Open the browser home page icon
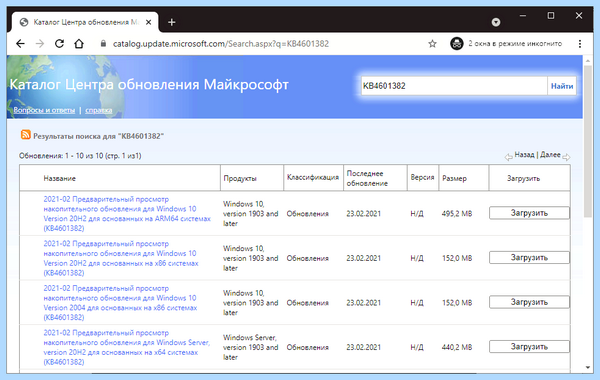The width and height of the screenshot is (600, 380). (79, 44)
